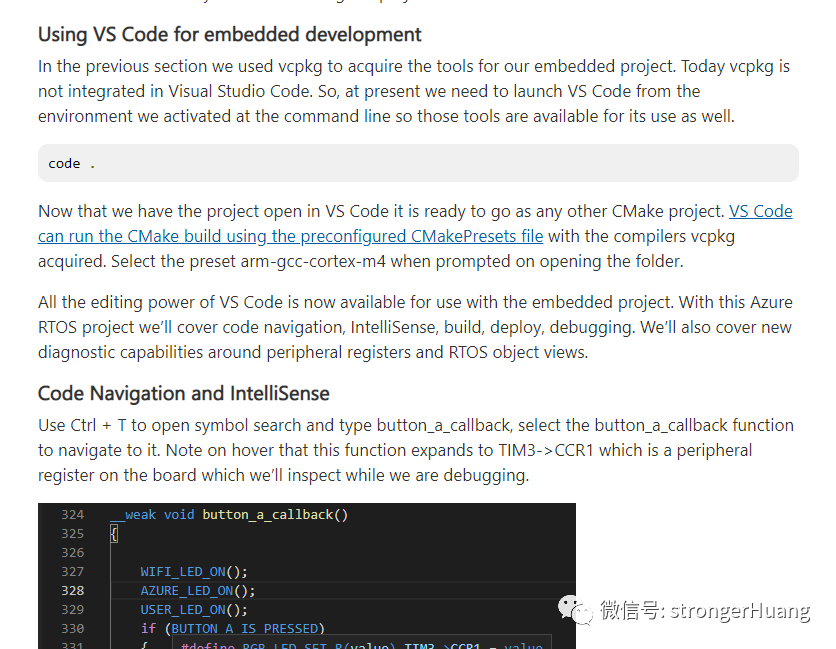
Task: Click the 'void' keyword on line 324
Action: [179, 515]
